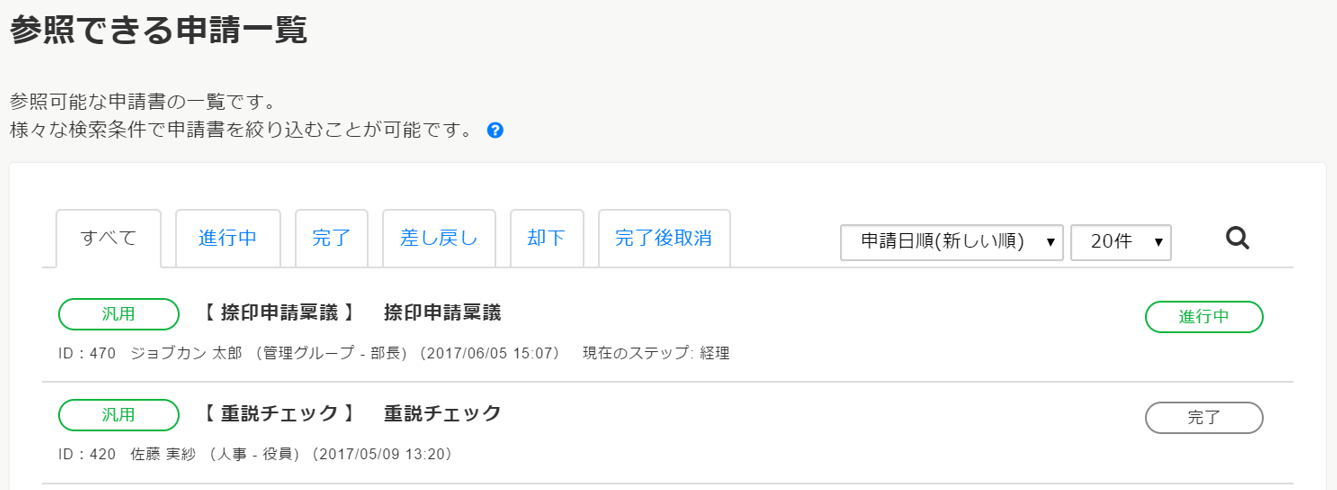Viewport: 1337px width, 490px height.
Task: Select the ID：470 request details line
Action: click(x=394, y=353)
